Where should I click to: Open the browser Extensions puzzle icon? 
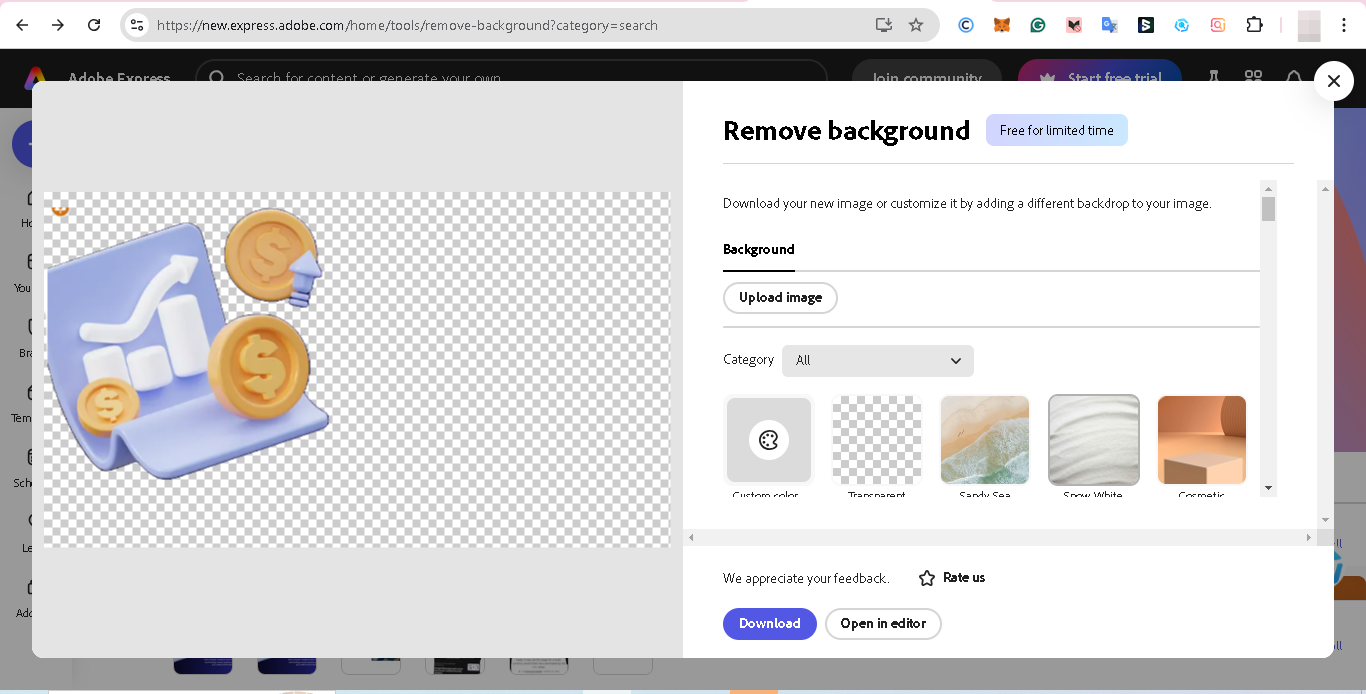click(x=1254, y=25)
